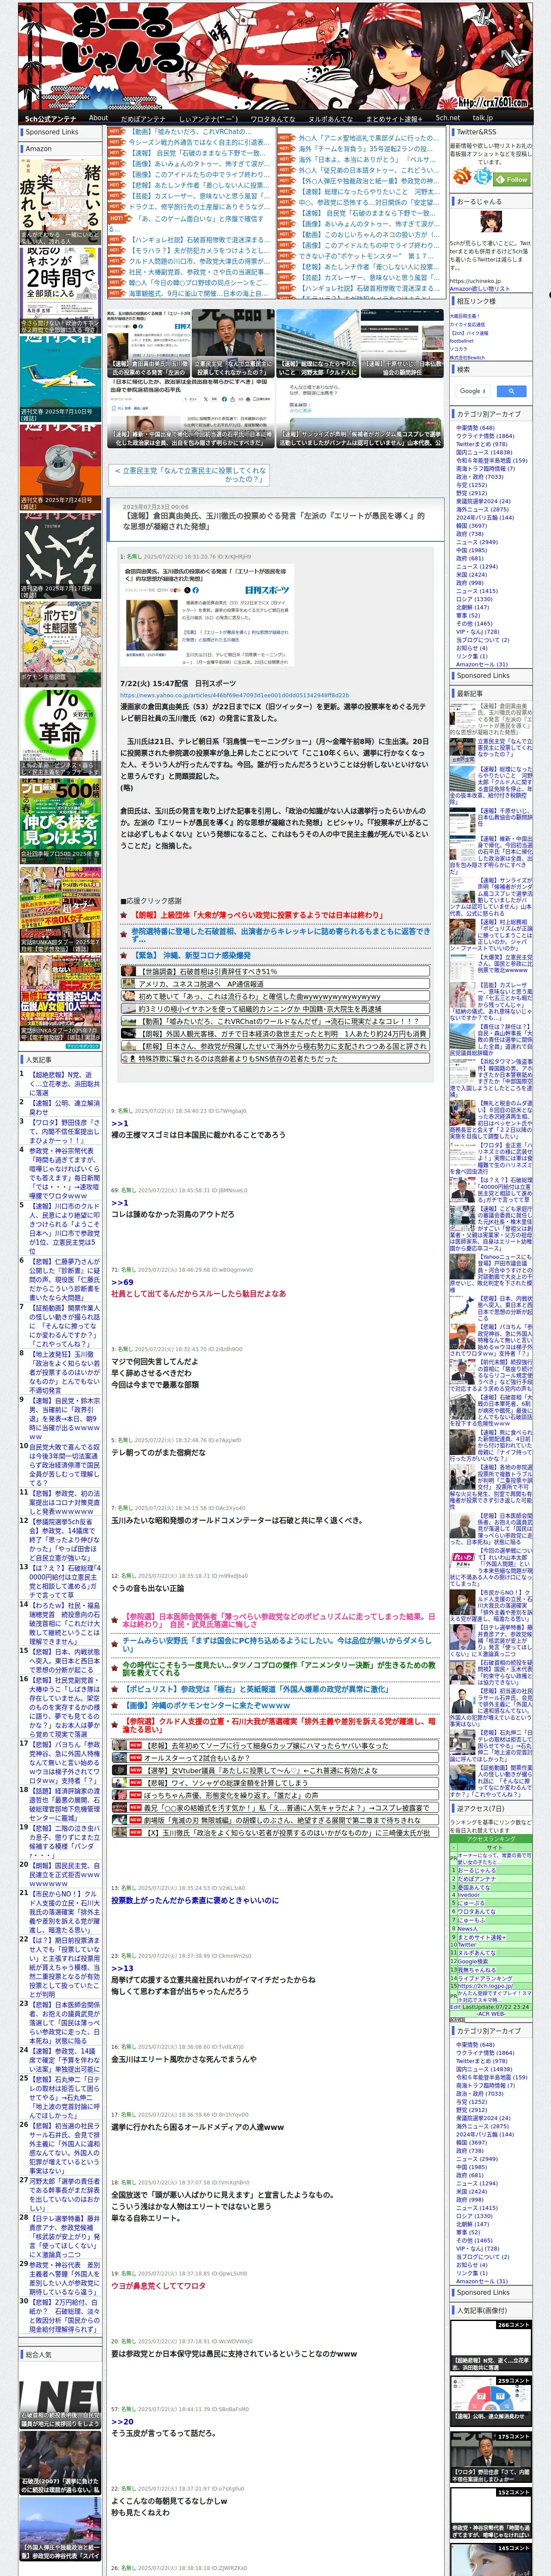
Task: Open the ヌルポあんてな navigation item
Action: point(330,118)
